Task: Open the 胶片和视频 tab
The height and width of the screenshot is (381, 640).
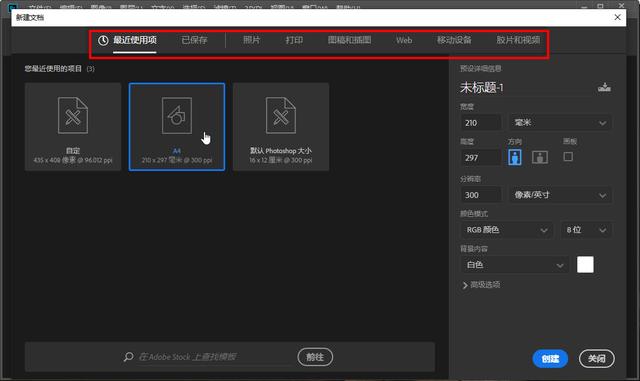Action: pyautogui.click(x=518, y=40)
